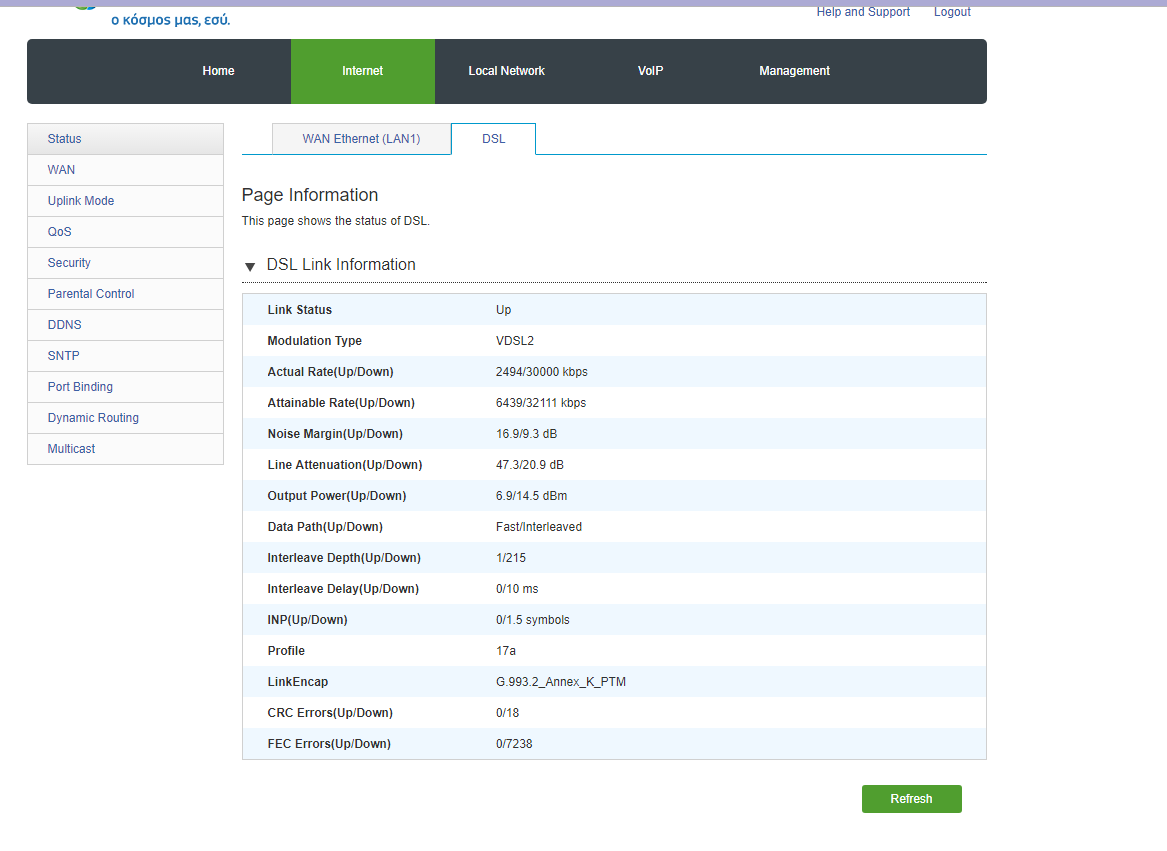1167x851 pixels.
Task: Select the DSL tab
Action: pyautogui.click(x=493, y=139)
